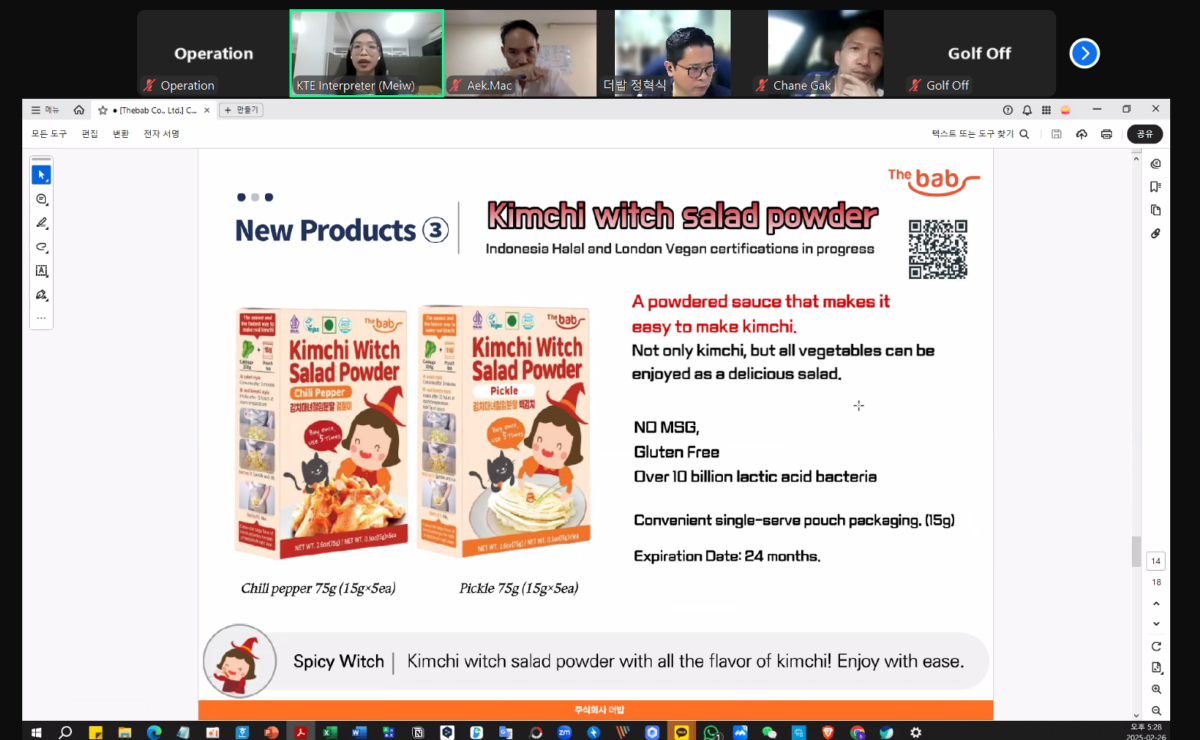Star the Thebab Co. document tab
The height and width of the screenshot is (740, 1200).
click(x=102, y=110)
